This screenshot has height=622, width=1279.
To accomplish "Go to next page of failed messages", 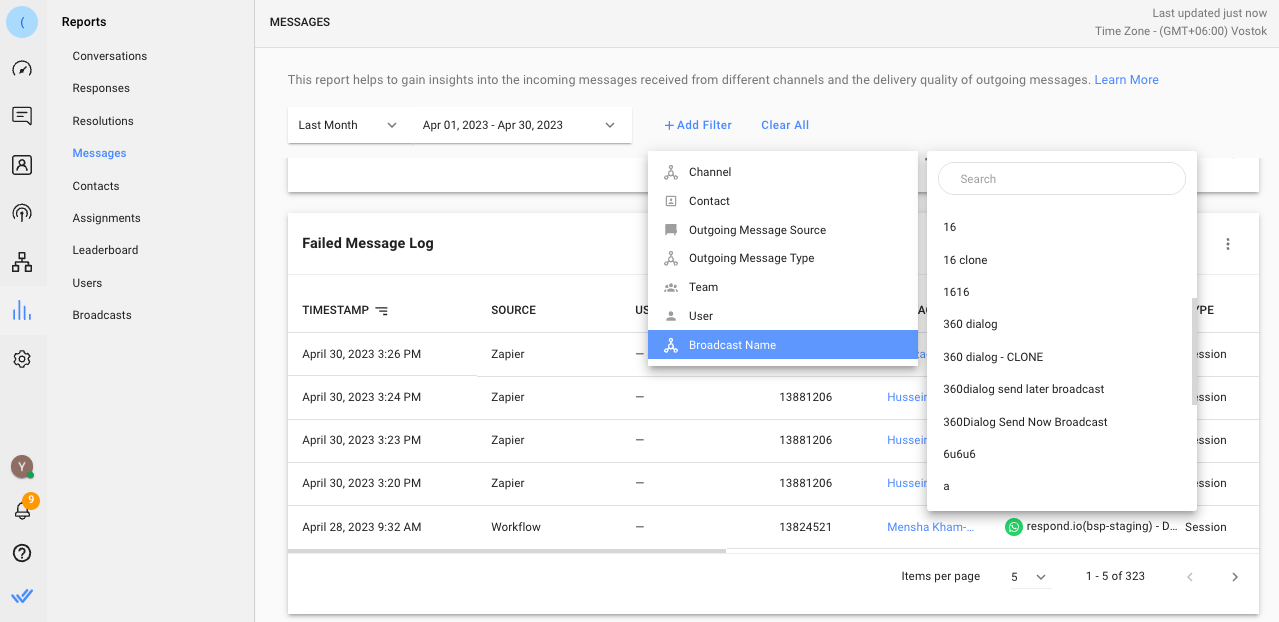I will tap(1235, 577).
